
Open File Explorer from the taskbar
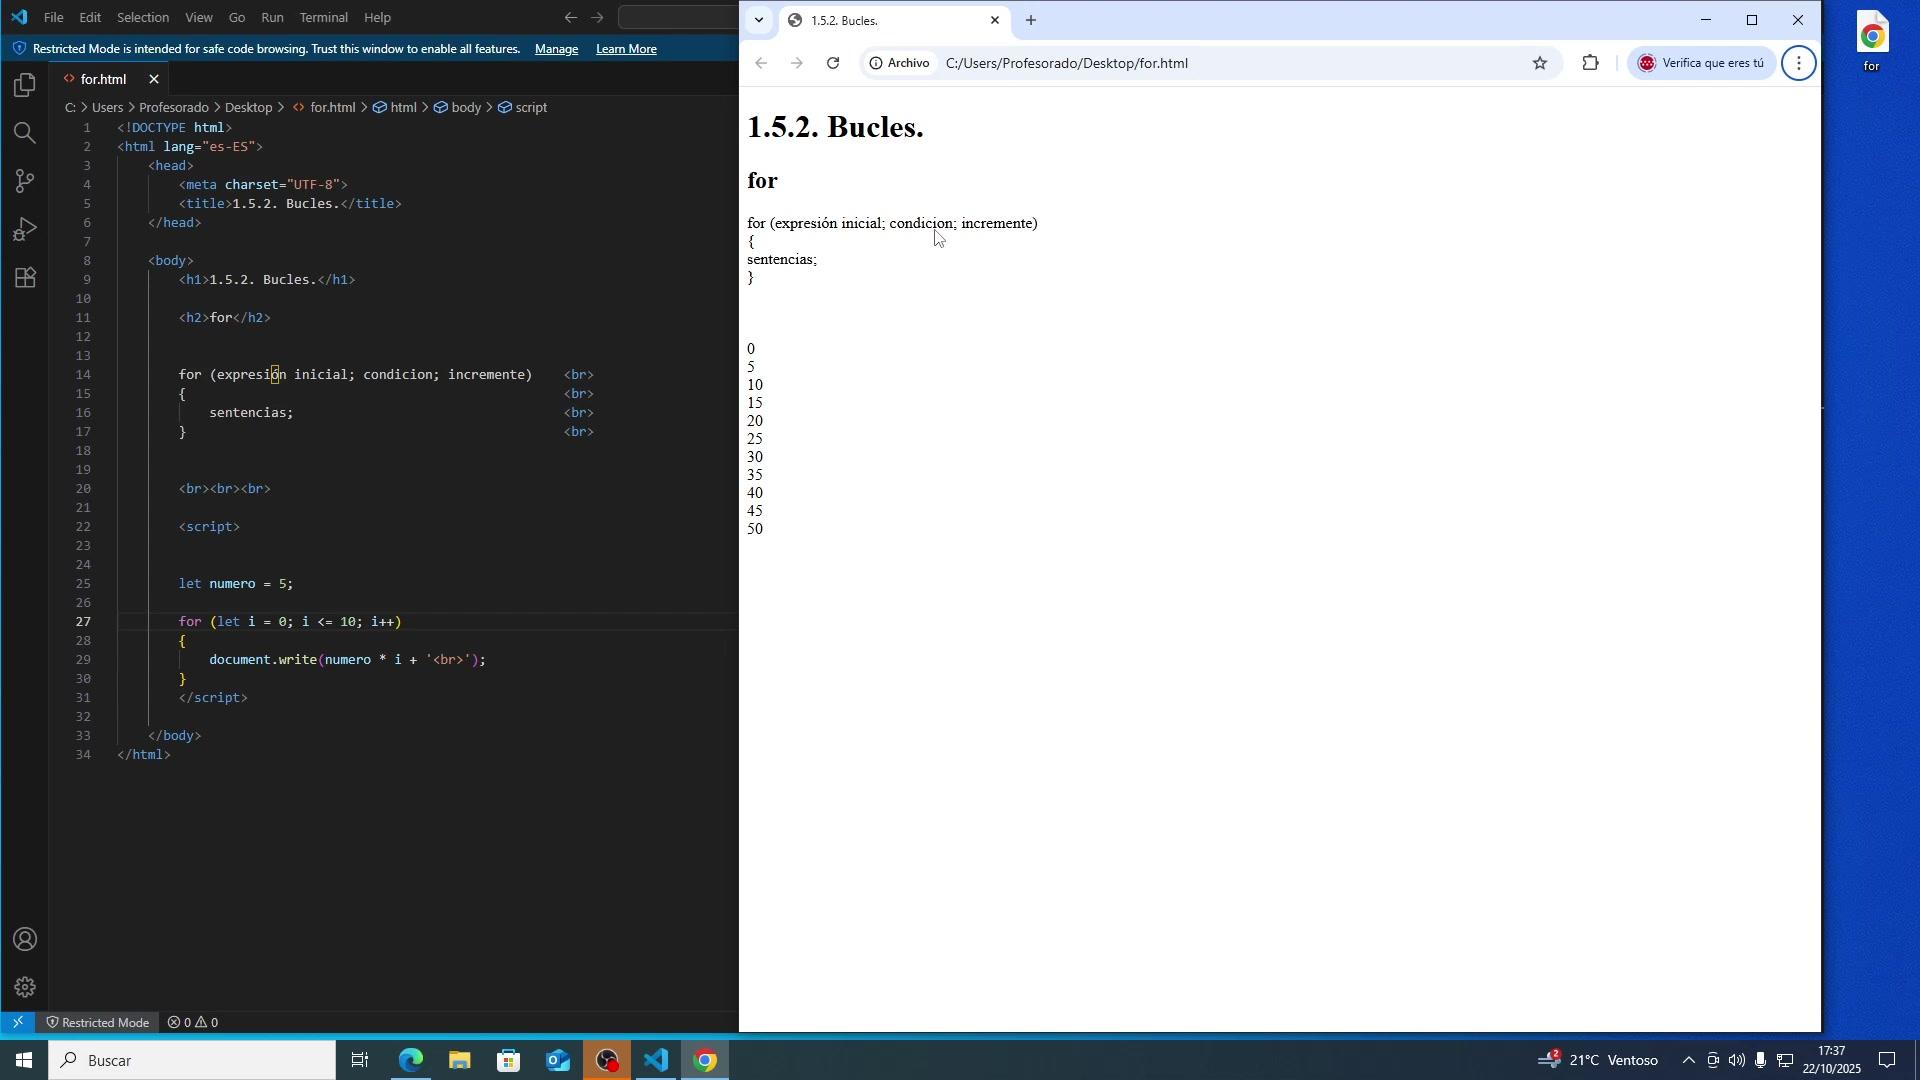pyautogui.click(x=459, y=1061)
